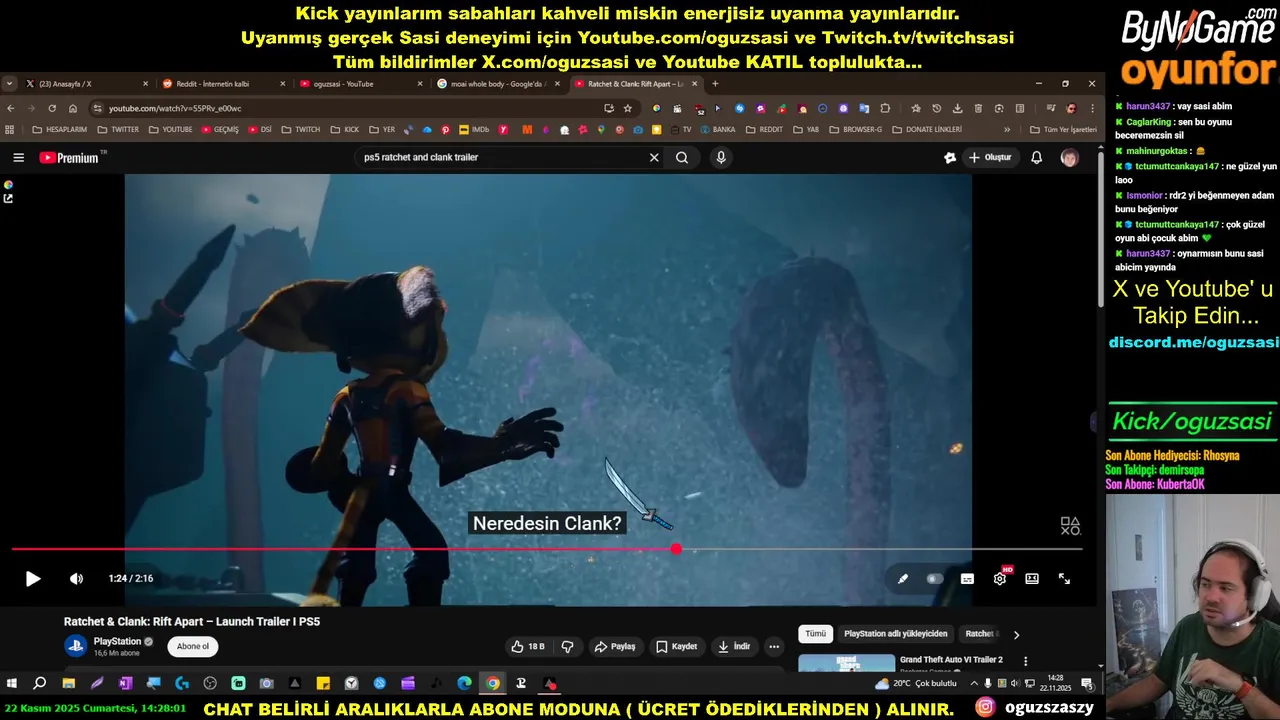The image size is (1280, 720).
Task: Reload the current page
Action: tap(52, 108)
